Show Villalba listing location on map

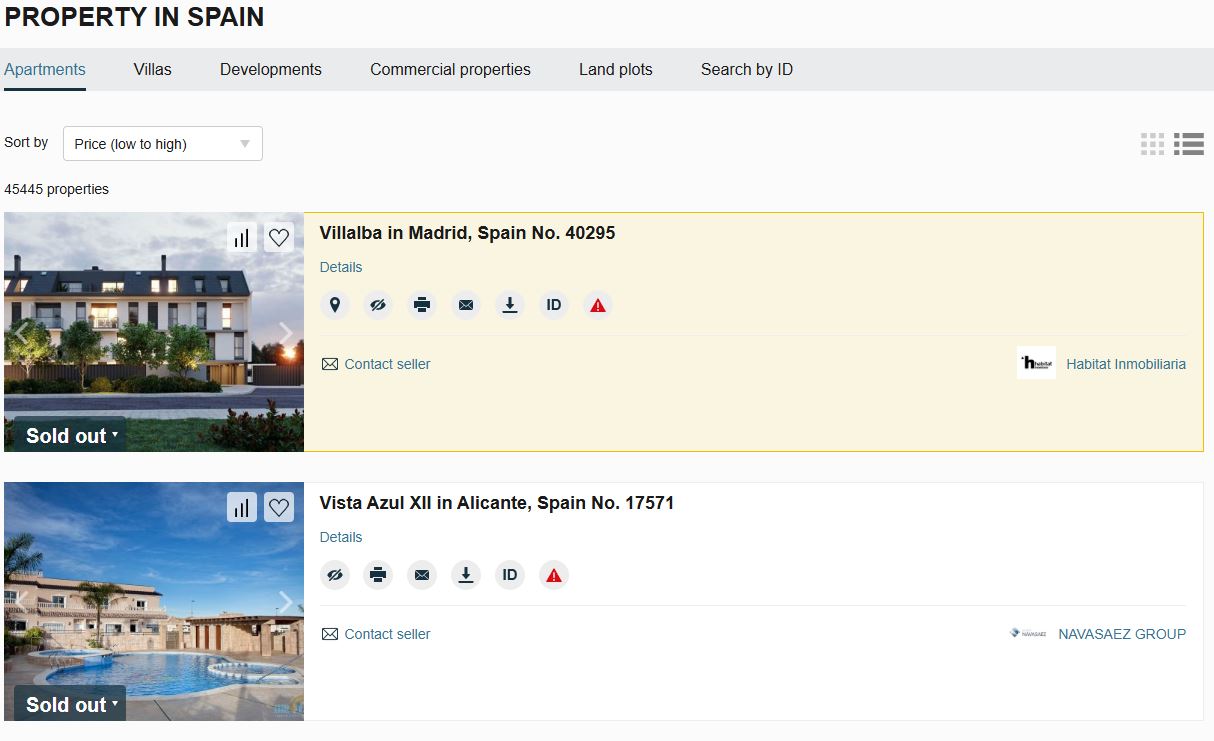(x=335, y=305)
